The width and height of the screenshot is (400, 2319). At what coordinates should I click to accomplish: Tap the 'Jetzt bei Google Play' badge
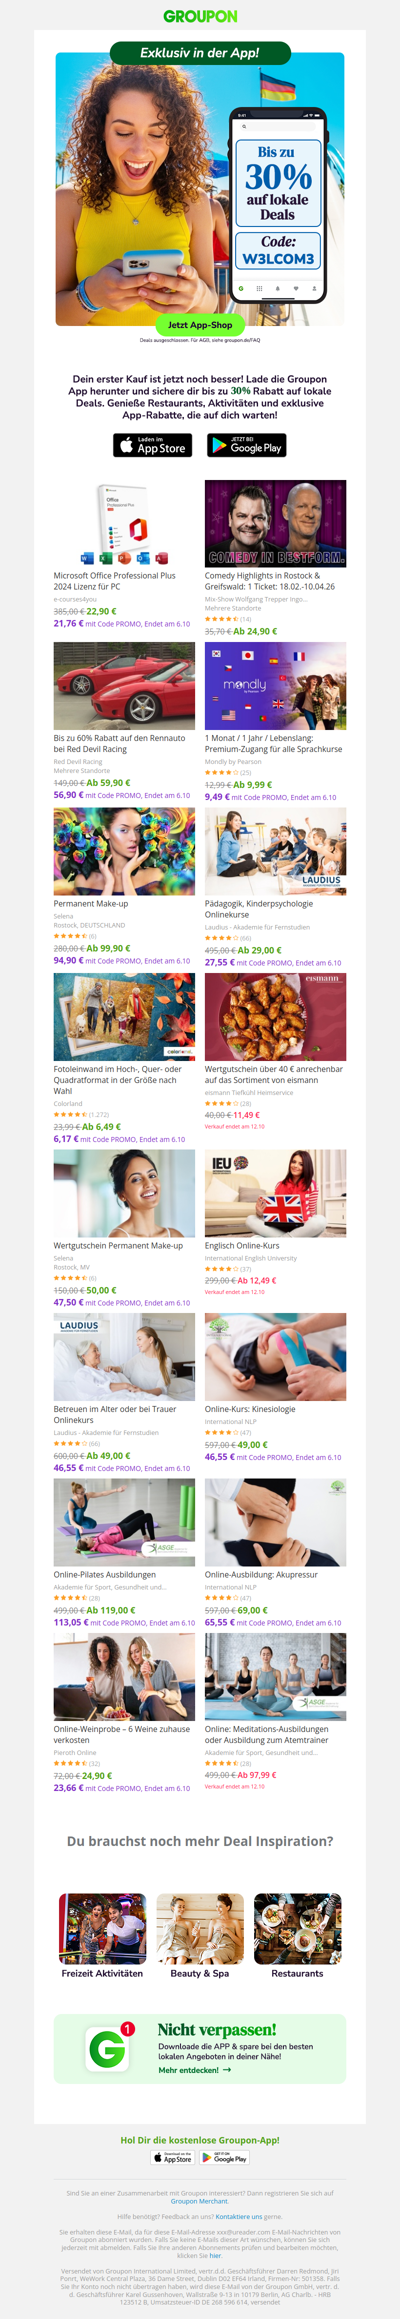click(x=246, y=445)
